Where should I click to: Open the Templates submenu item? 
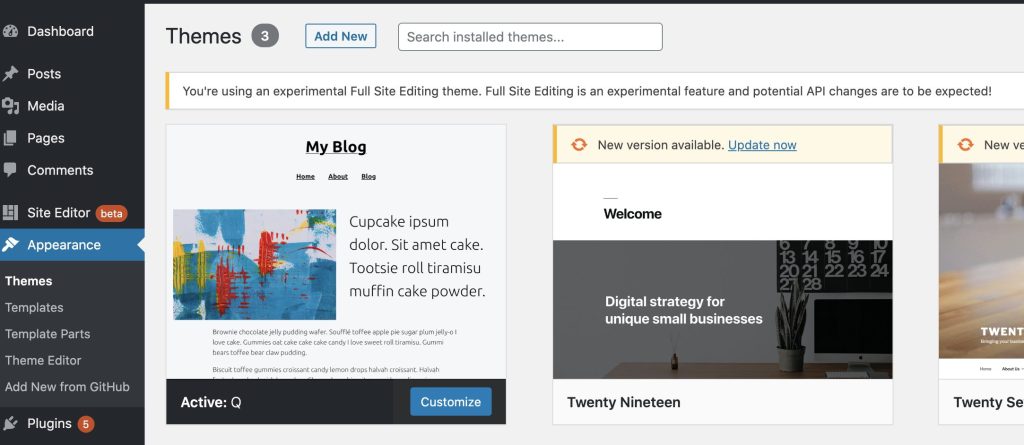[x=34, y=308]
